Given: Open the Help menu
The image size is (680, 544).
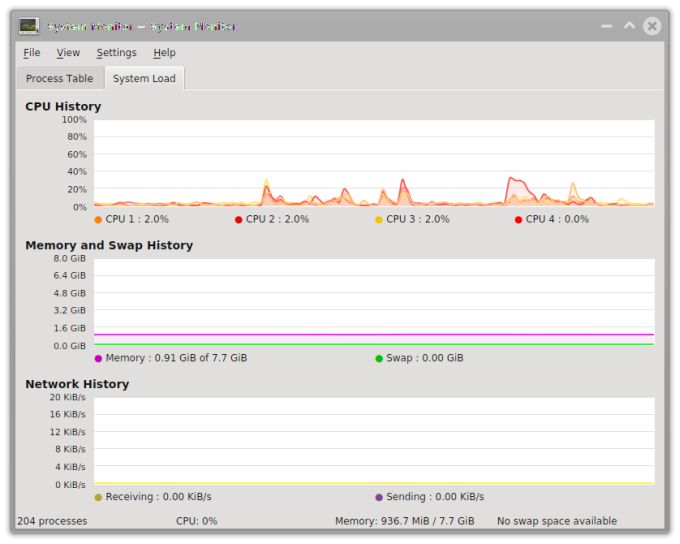Looking at the screenshot, I should (x=164, y=53).
